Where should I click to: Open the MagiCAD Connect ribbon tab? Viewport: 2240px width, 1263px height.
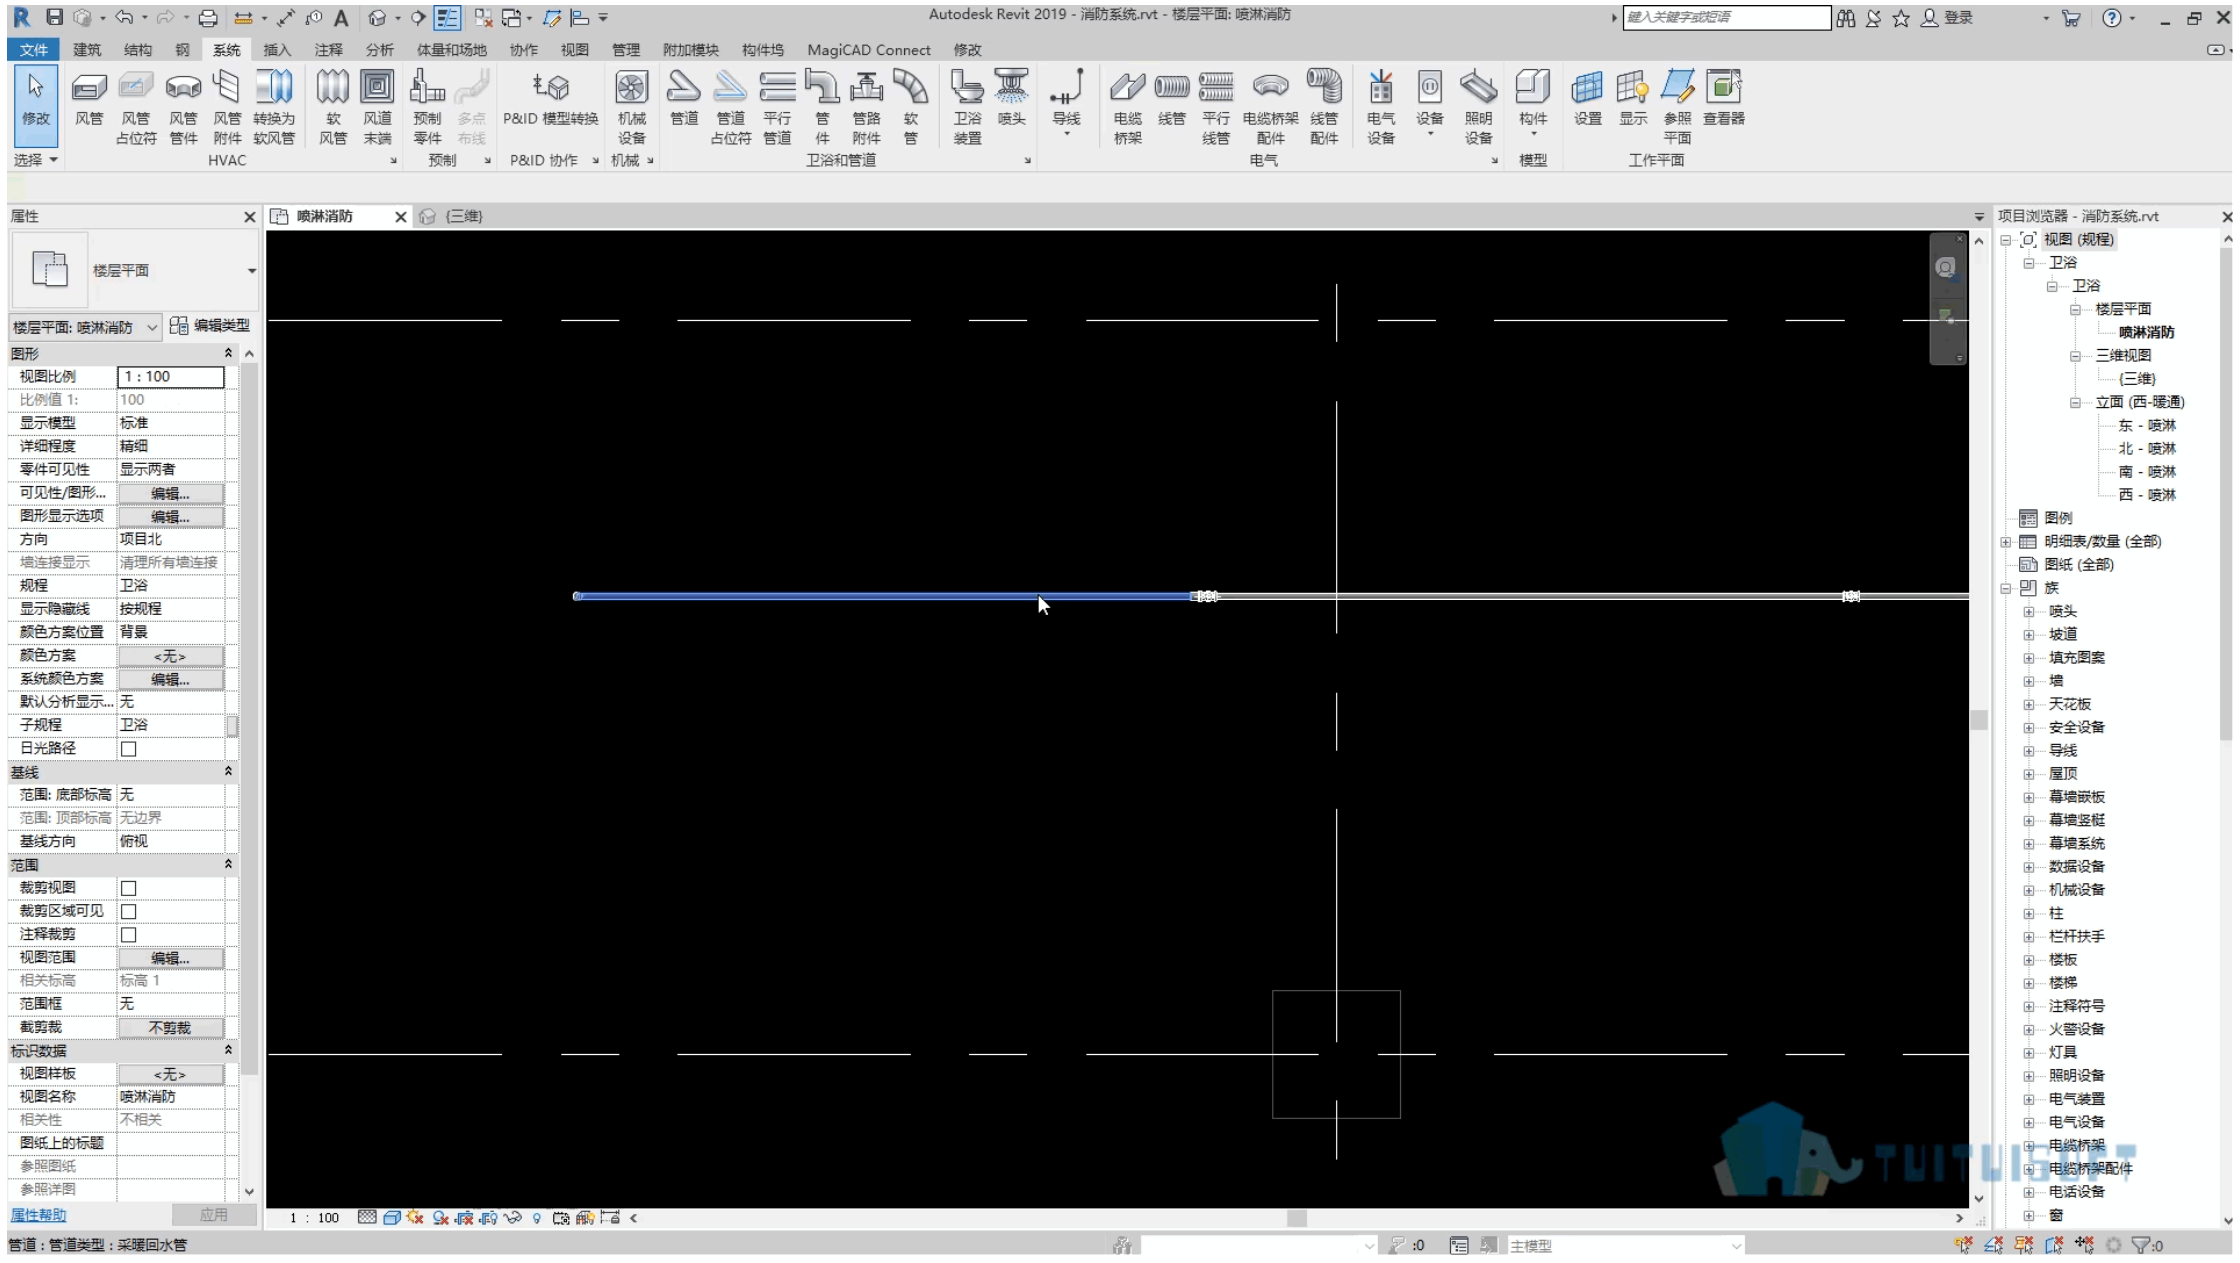click(868, 50)
